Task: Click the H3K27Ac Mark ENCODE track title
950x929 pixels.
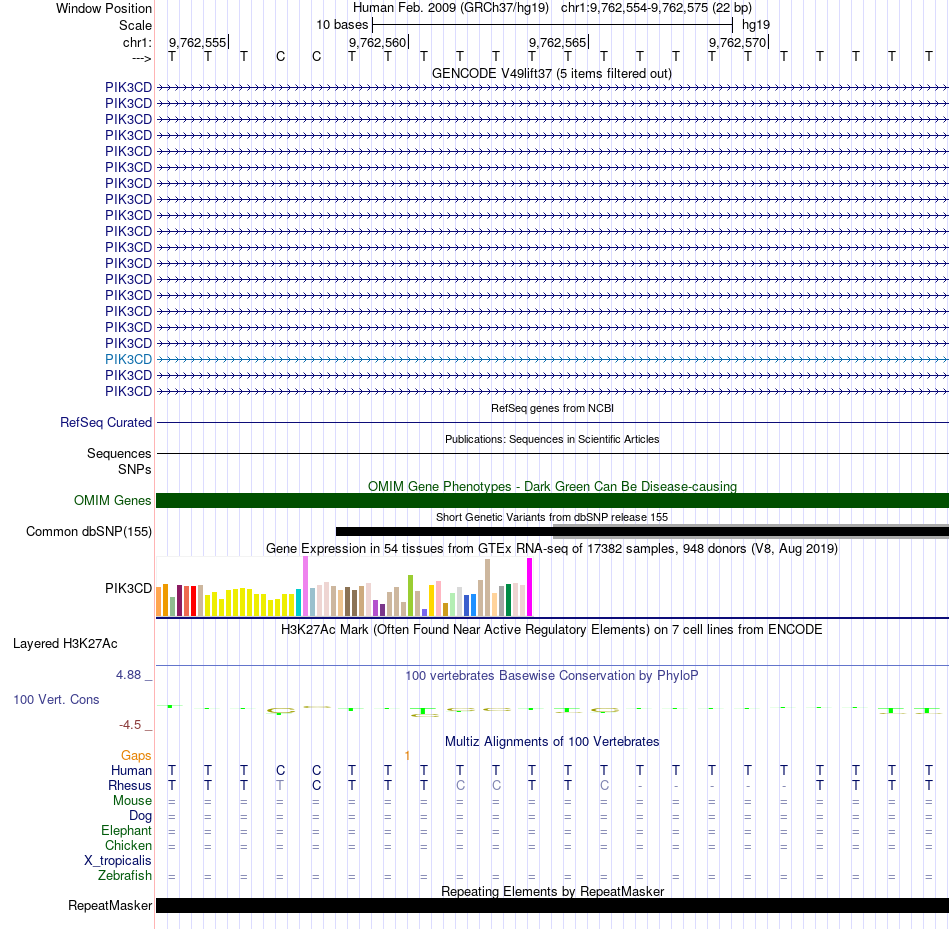Action: (x=552, y=630)
